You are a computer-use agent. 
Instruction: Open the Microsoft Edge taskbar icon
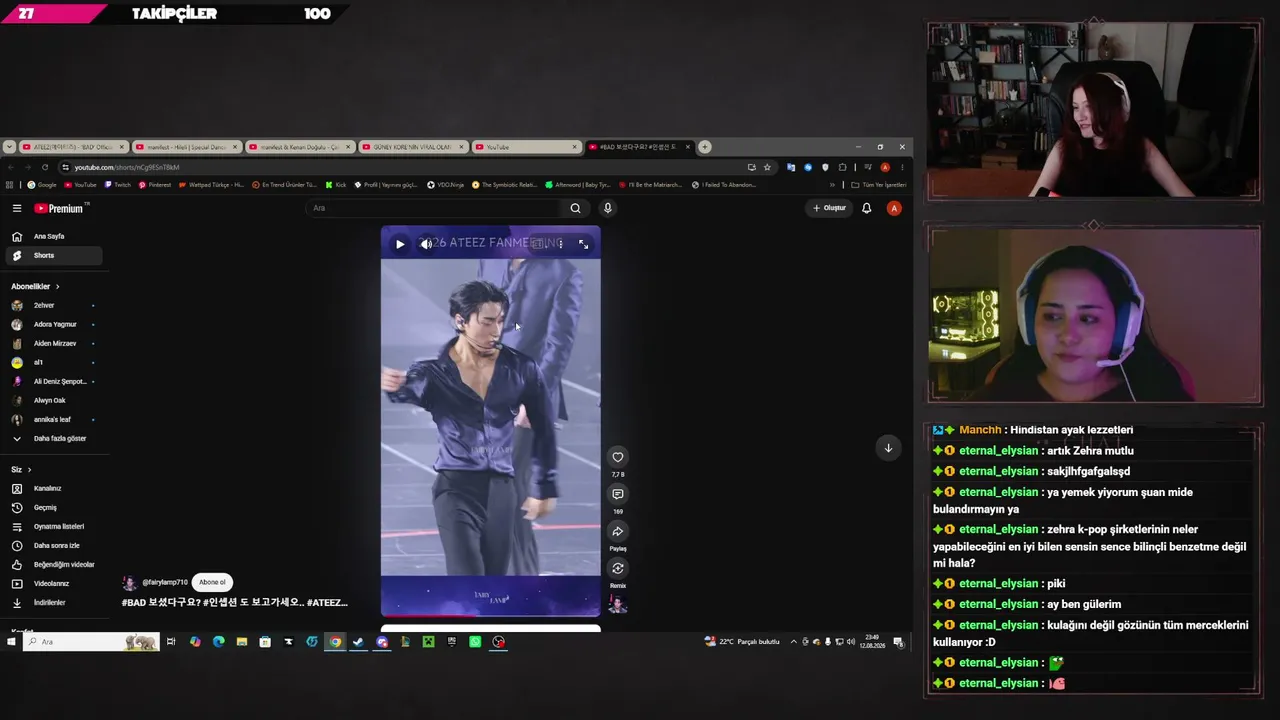click(218, 642)
